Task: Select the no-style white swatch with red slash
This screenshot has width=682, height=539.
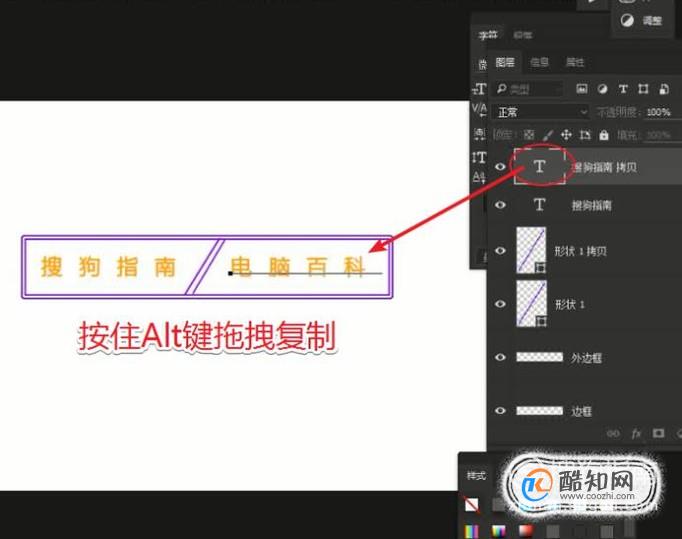Action: 471,505
